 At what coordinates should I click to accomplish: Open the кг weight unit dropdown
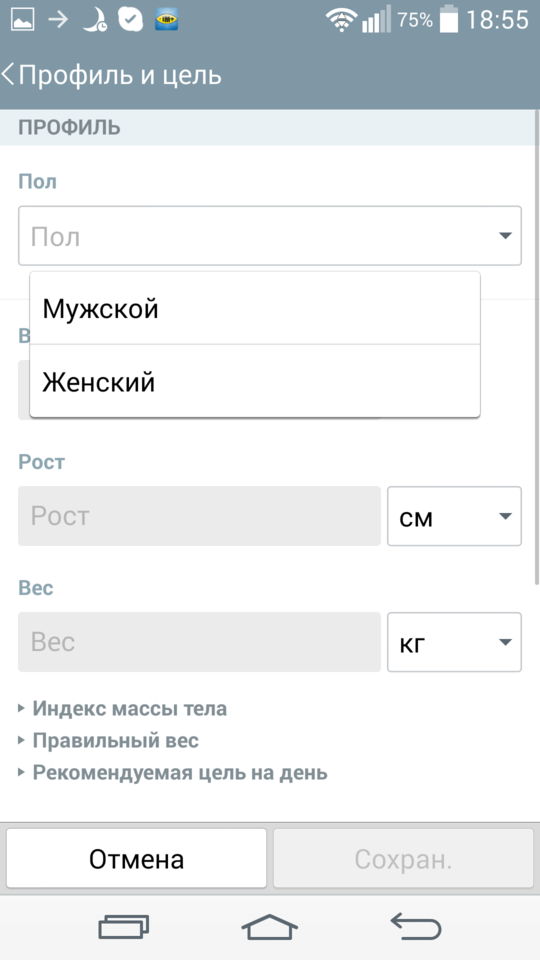(454, 642)
